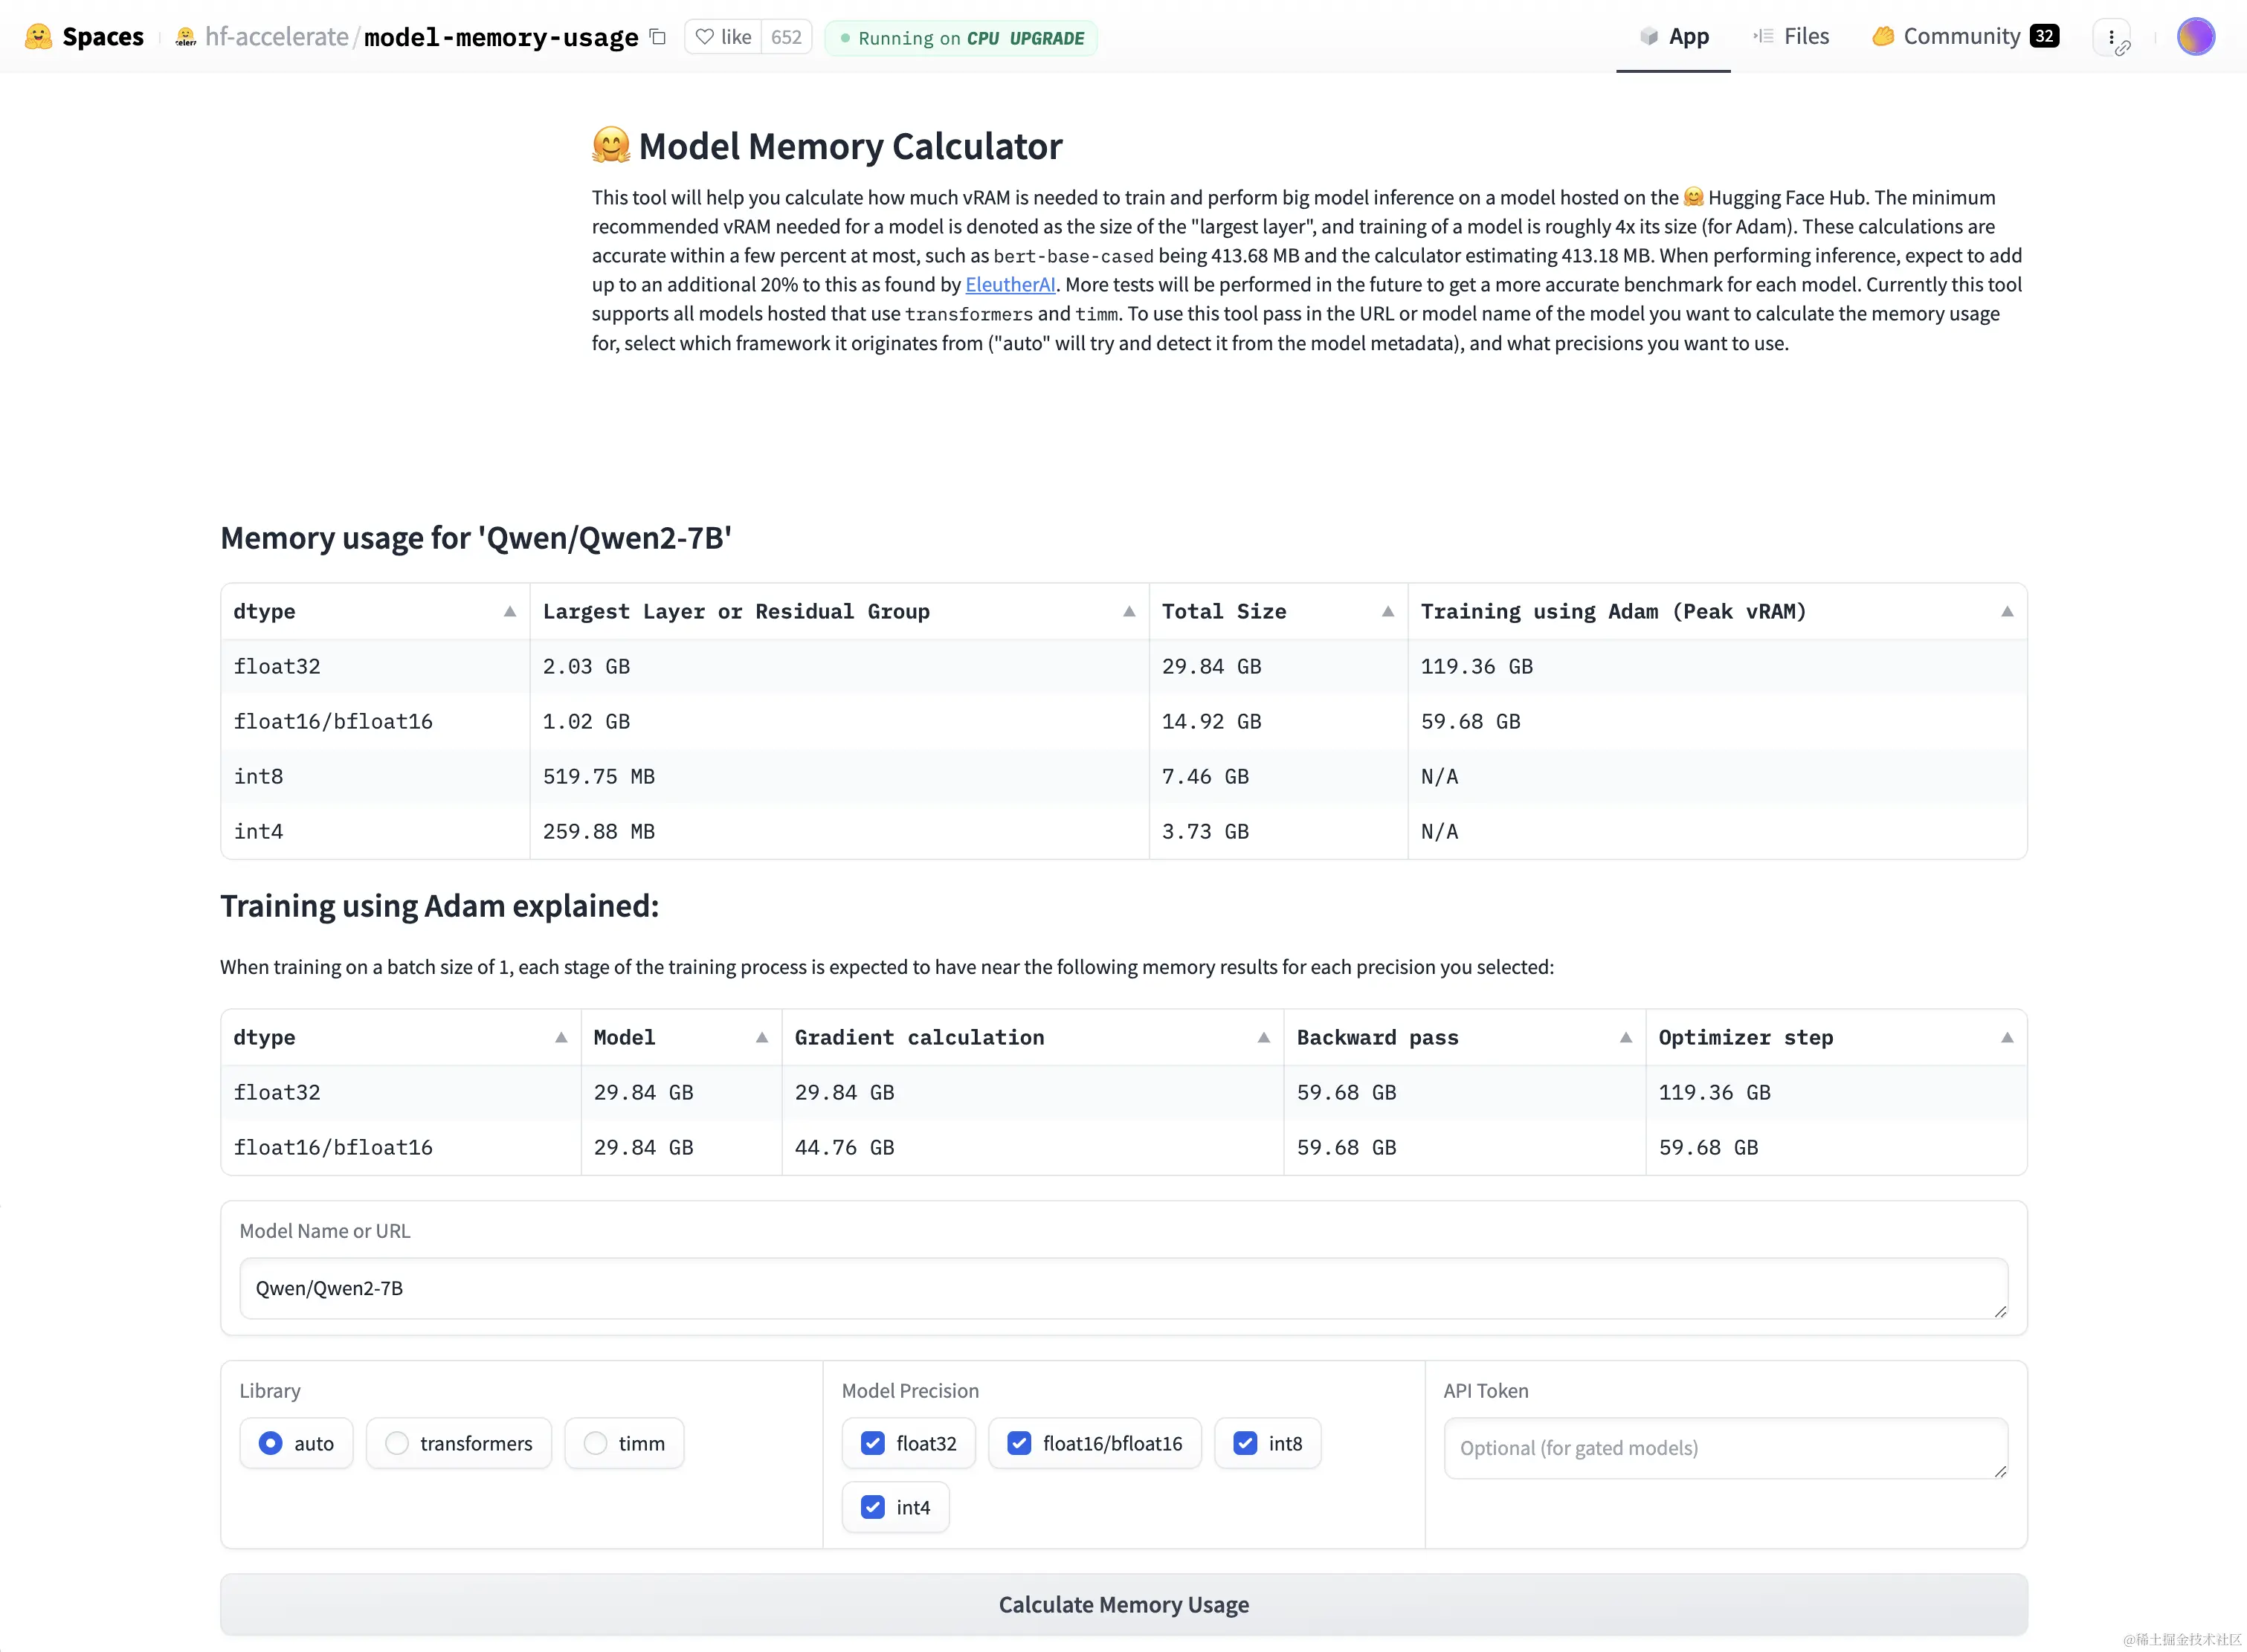Click the Model Name or URL text field
Image resolution: width=2247 pixels, height=1652 pixels.
[1123, 1288]
